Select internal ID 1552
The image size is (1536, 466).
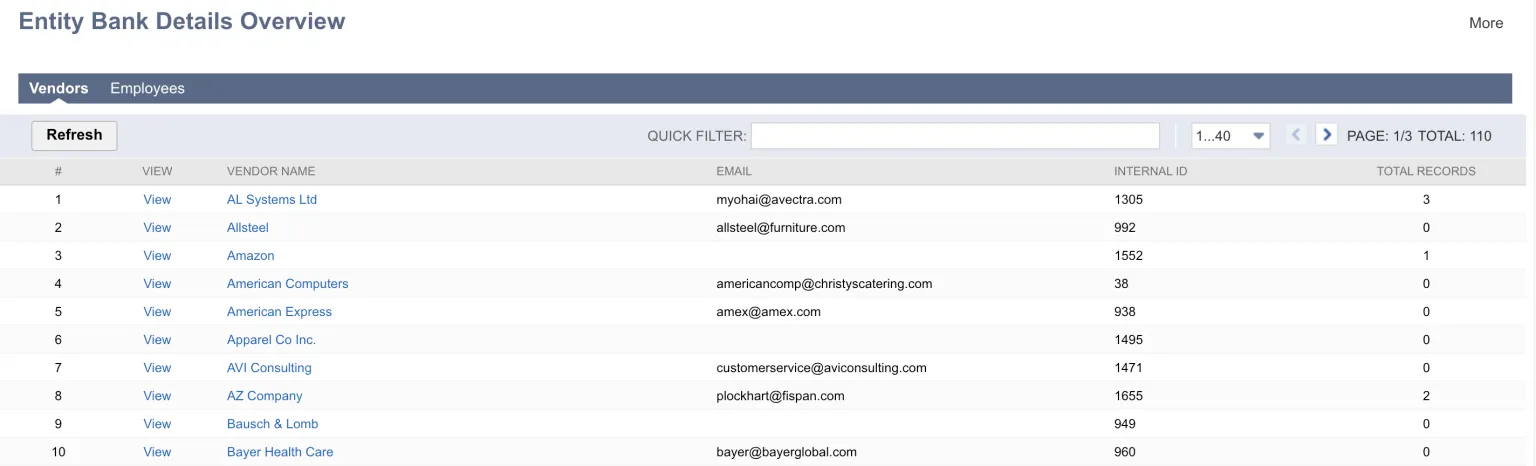tap(1128, 256)
